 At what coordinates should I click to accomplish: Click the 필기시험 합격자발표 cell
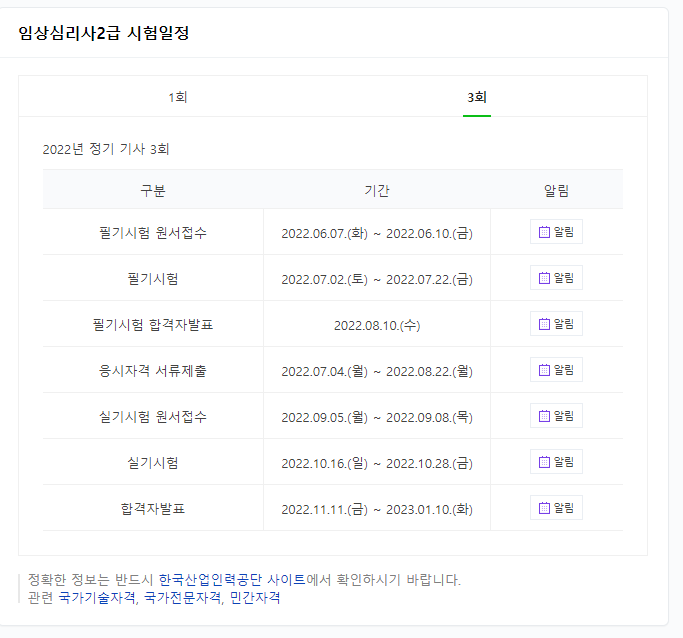coord(153,324)
